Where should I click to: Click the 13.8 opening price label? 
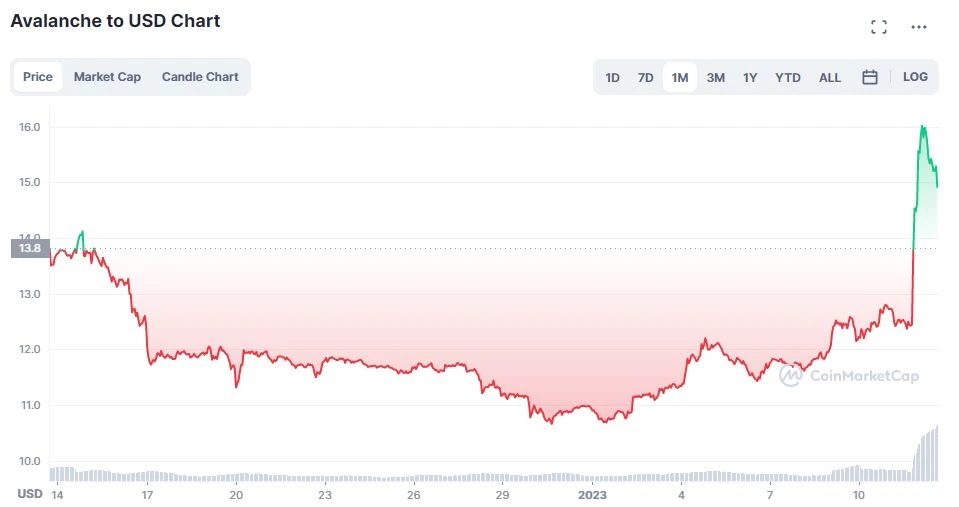[29, 248]
